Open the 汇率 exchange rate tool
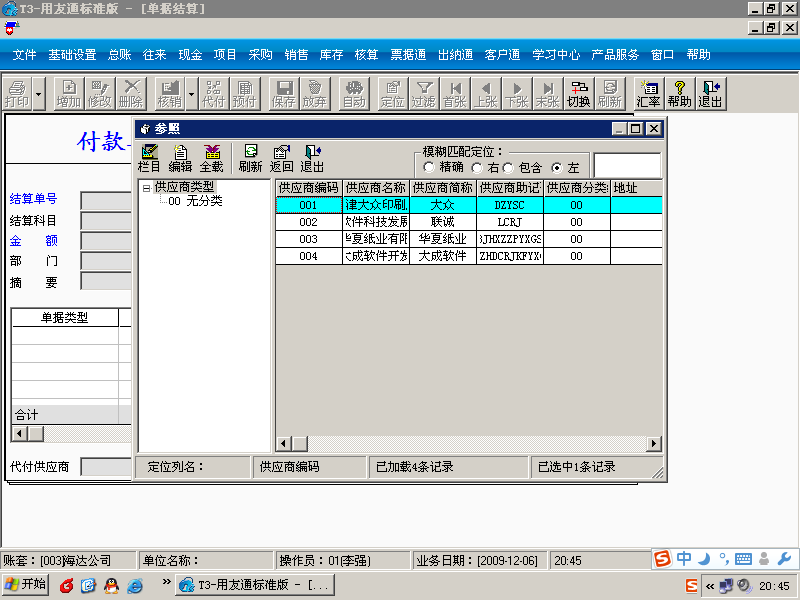 649,94
